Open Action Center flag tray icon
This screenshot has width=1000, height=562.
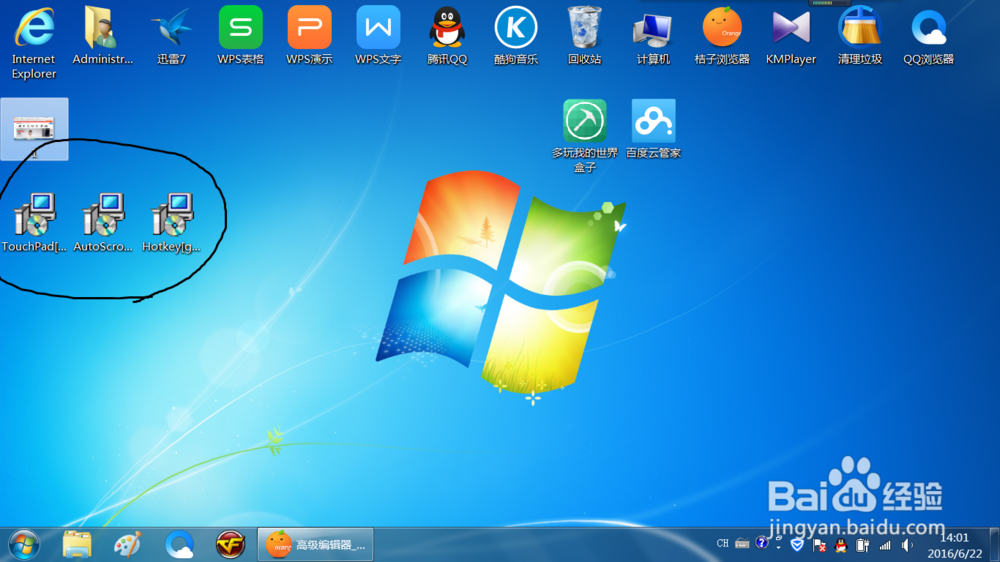click(820, 545)
